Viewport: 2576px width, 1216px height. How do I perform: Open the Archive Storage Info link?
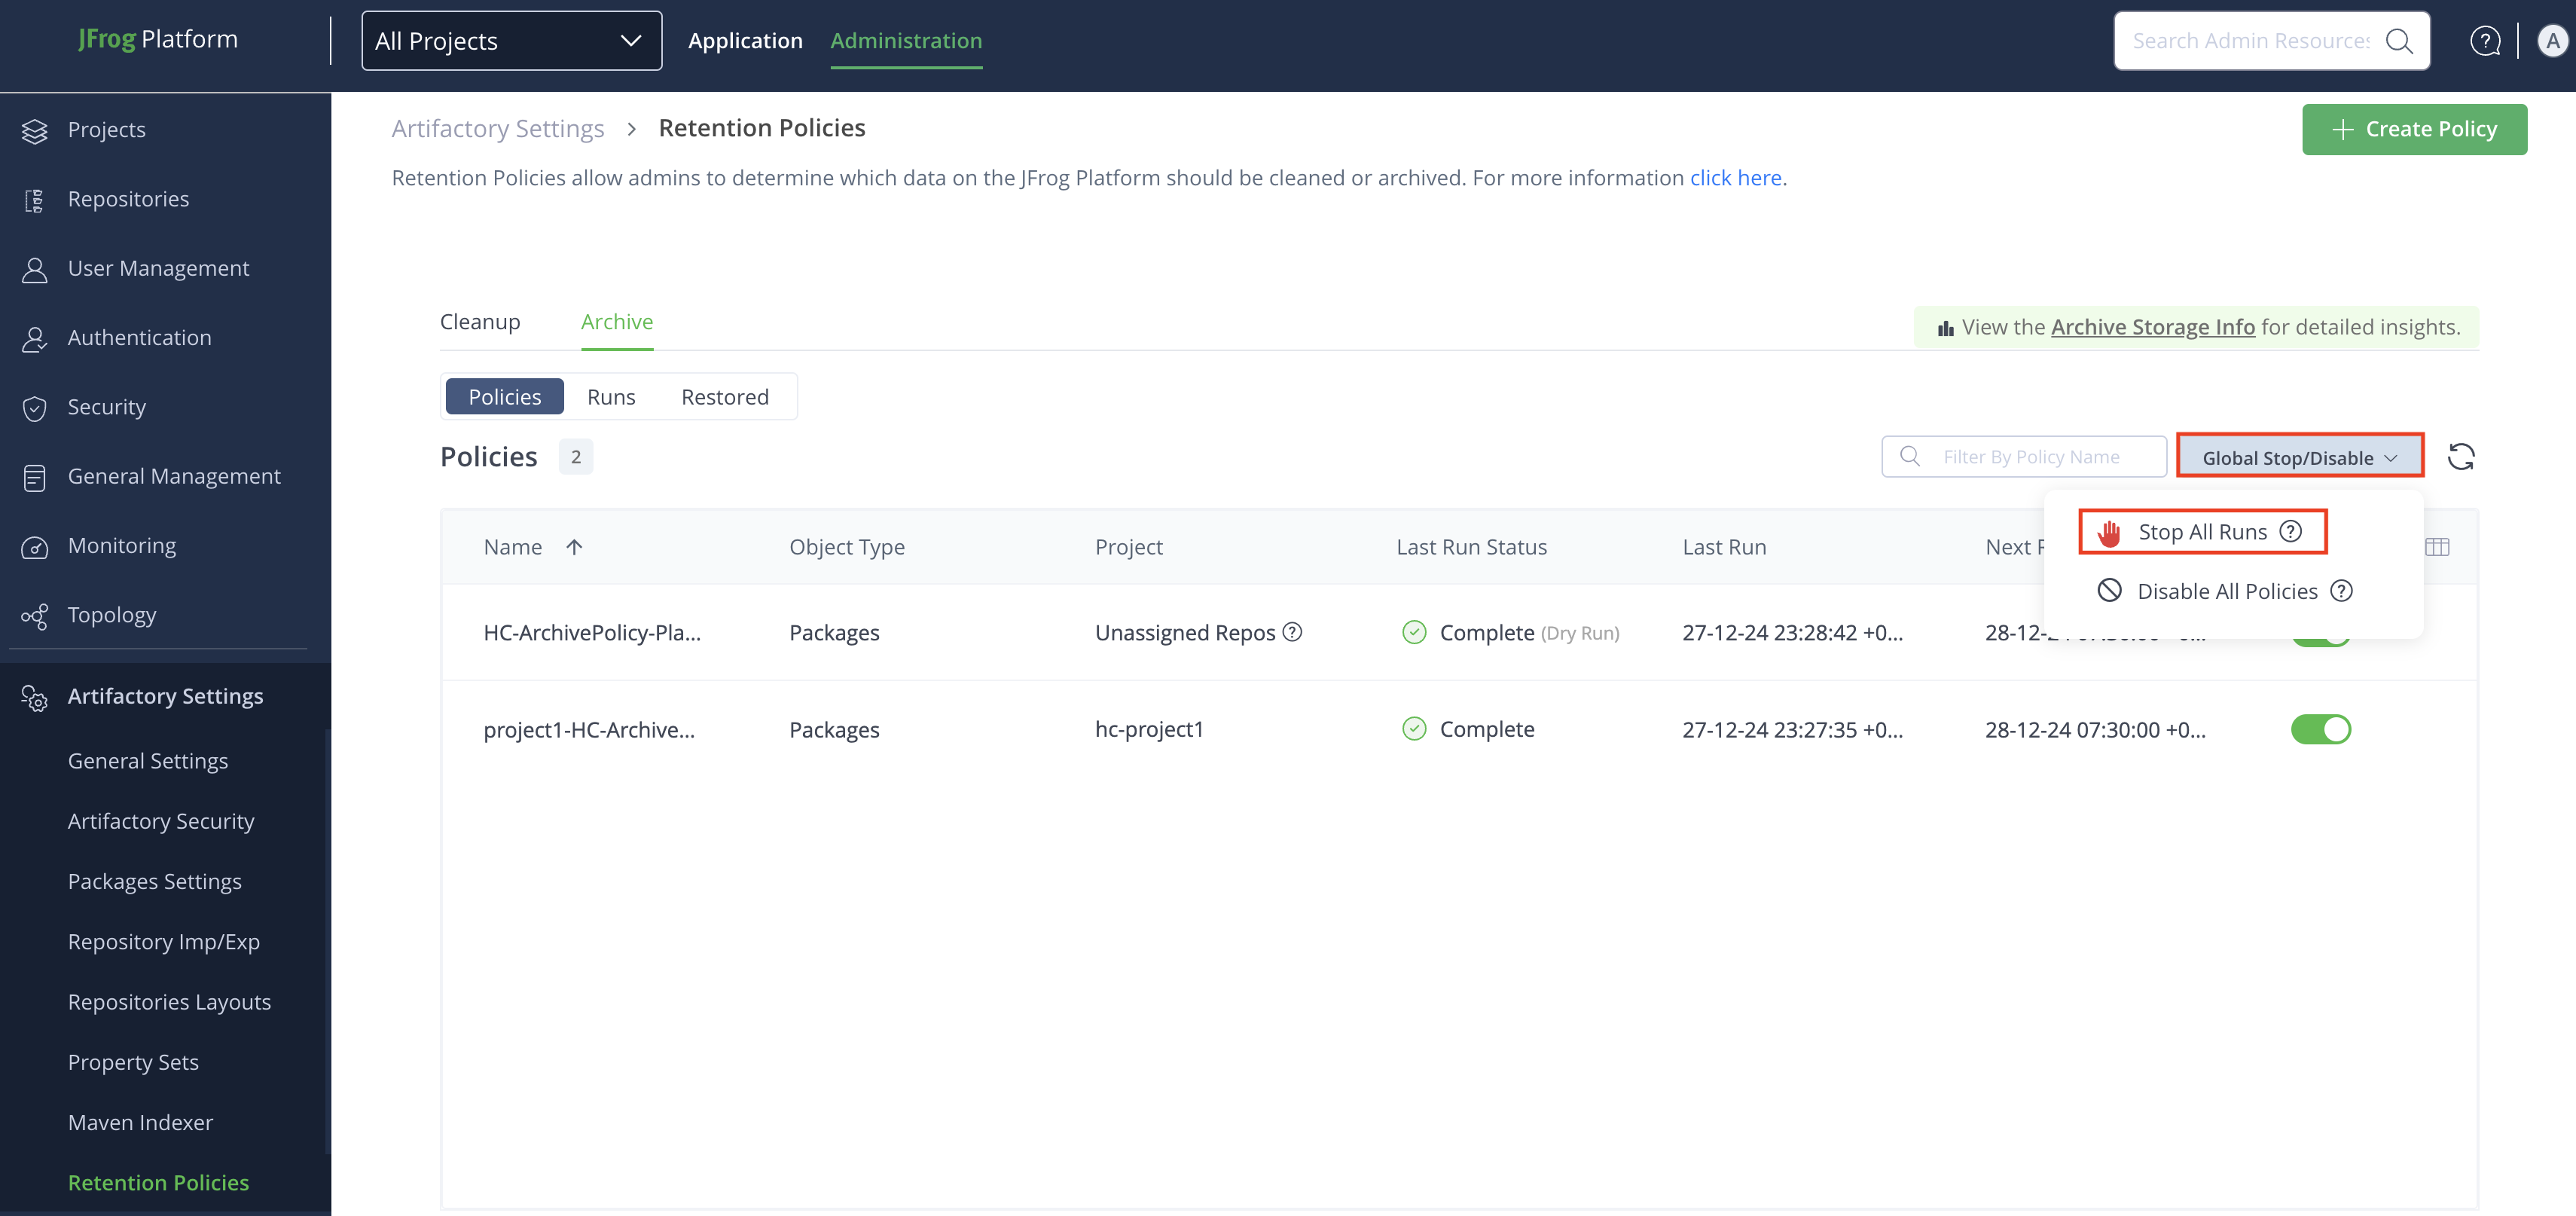2152,327
